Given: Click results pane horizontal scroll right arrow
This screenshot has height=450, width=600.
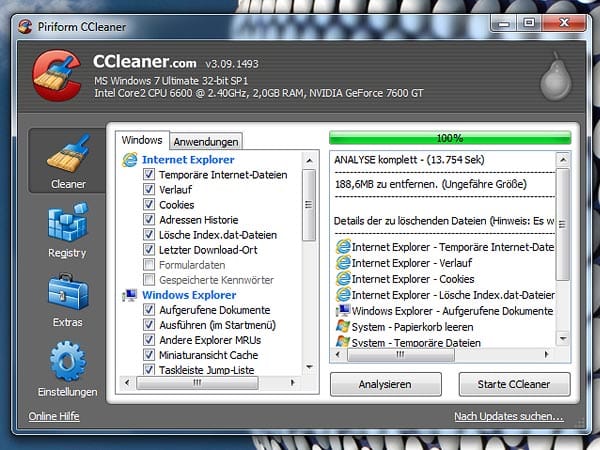Looking at the screenshot, I should coord(546,355).
